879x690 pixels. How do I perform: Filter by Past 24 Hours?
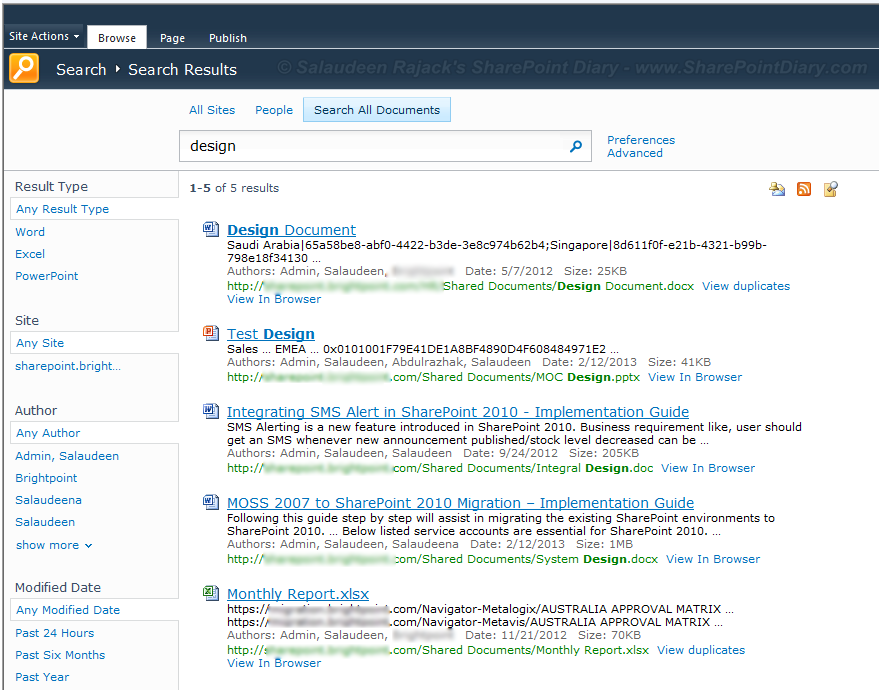54,633
